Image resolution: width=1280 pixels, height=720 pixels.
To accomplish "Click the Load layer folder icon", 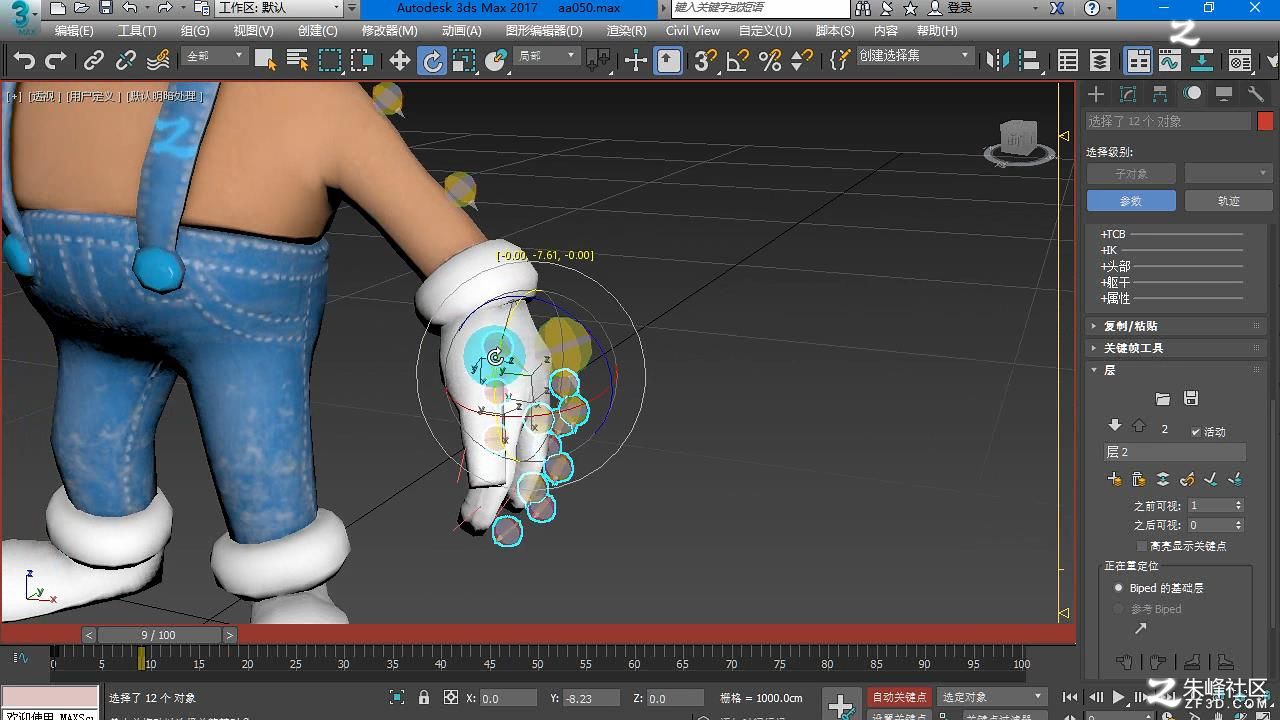I will [1162, 399].
